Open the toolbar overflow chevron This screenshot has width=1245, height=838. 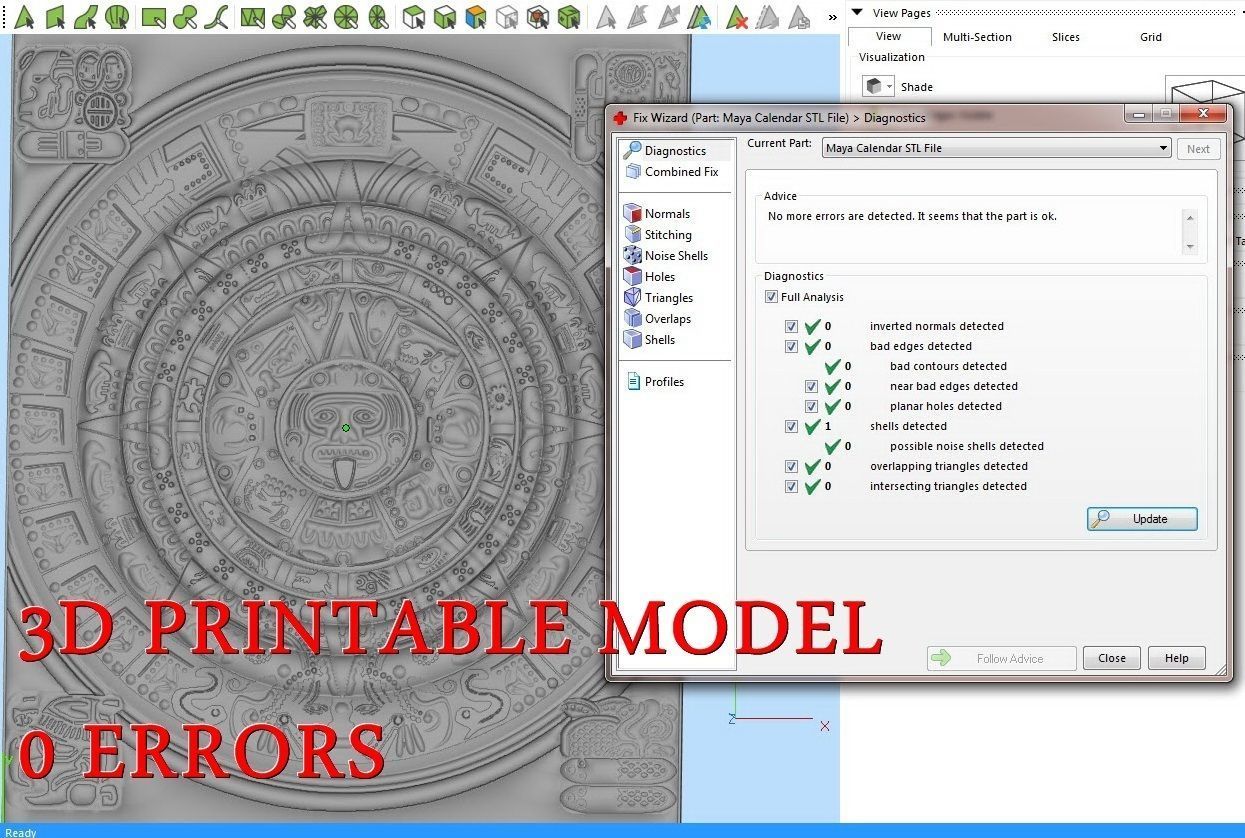832,17
